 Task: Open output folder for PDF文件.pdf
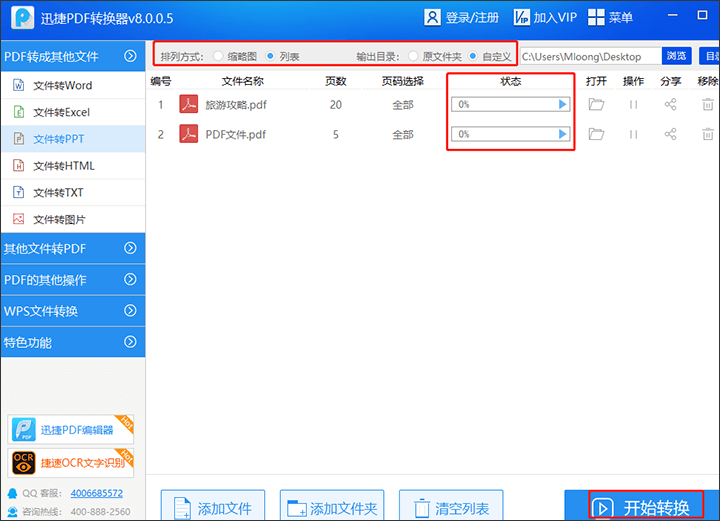[596, 134]
